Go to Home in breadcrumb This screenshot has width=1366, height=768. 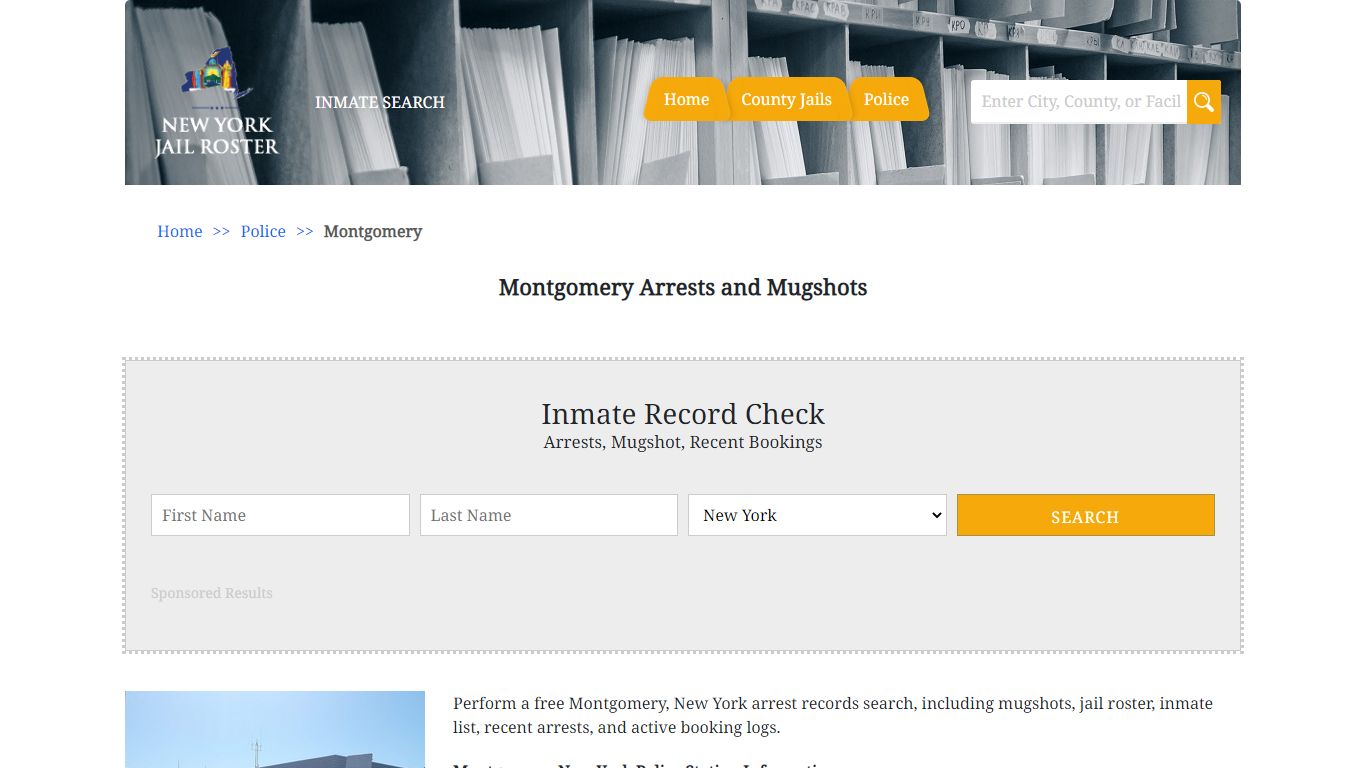(x=180, y=231)
